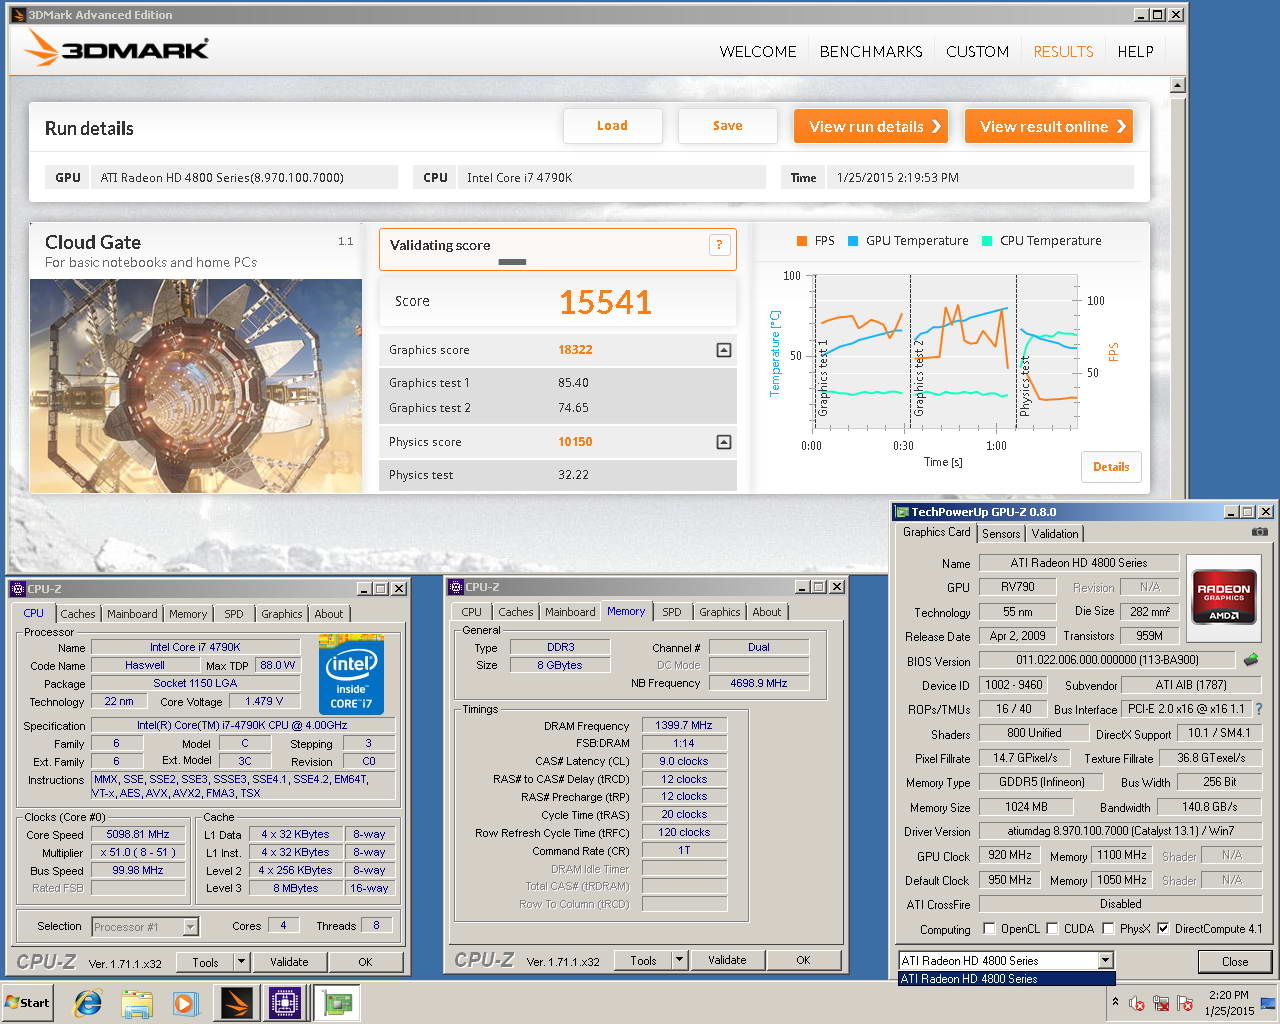1280x1024 pixels.
Task: Click the tray volume muted icon
Action: coord(1137,1003)
